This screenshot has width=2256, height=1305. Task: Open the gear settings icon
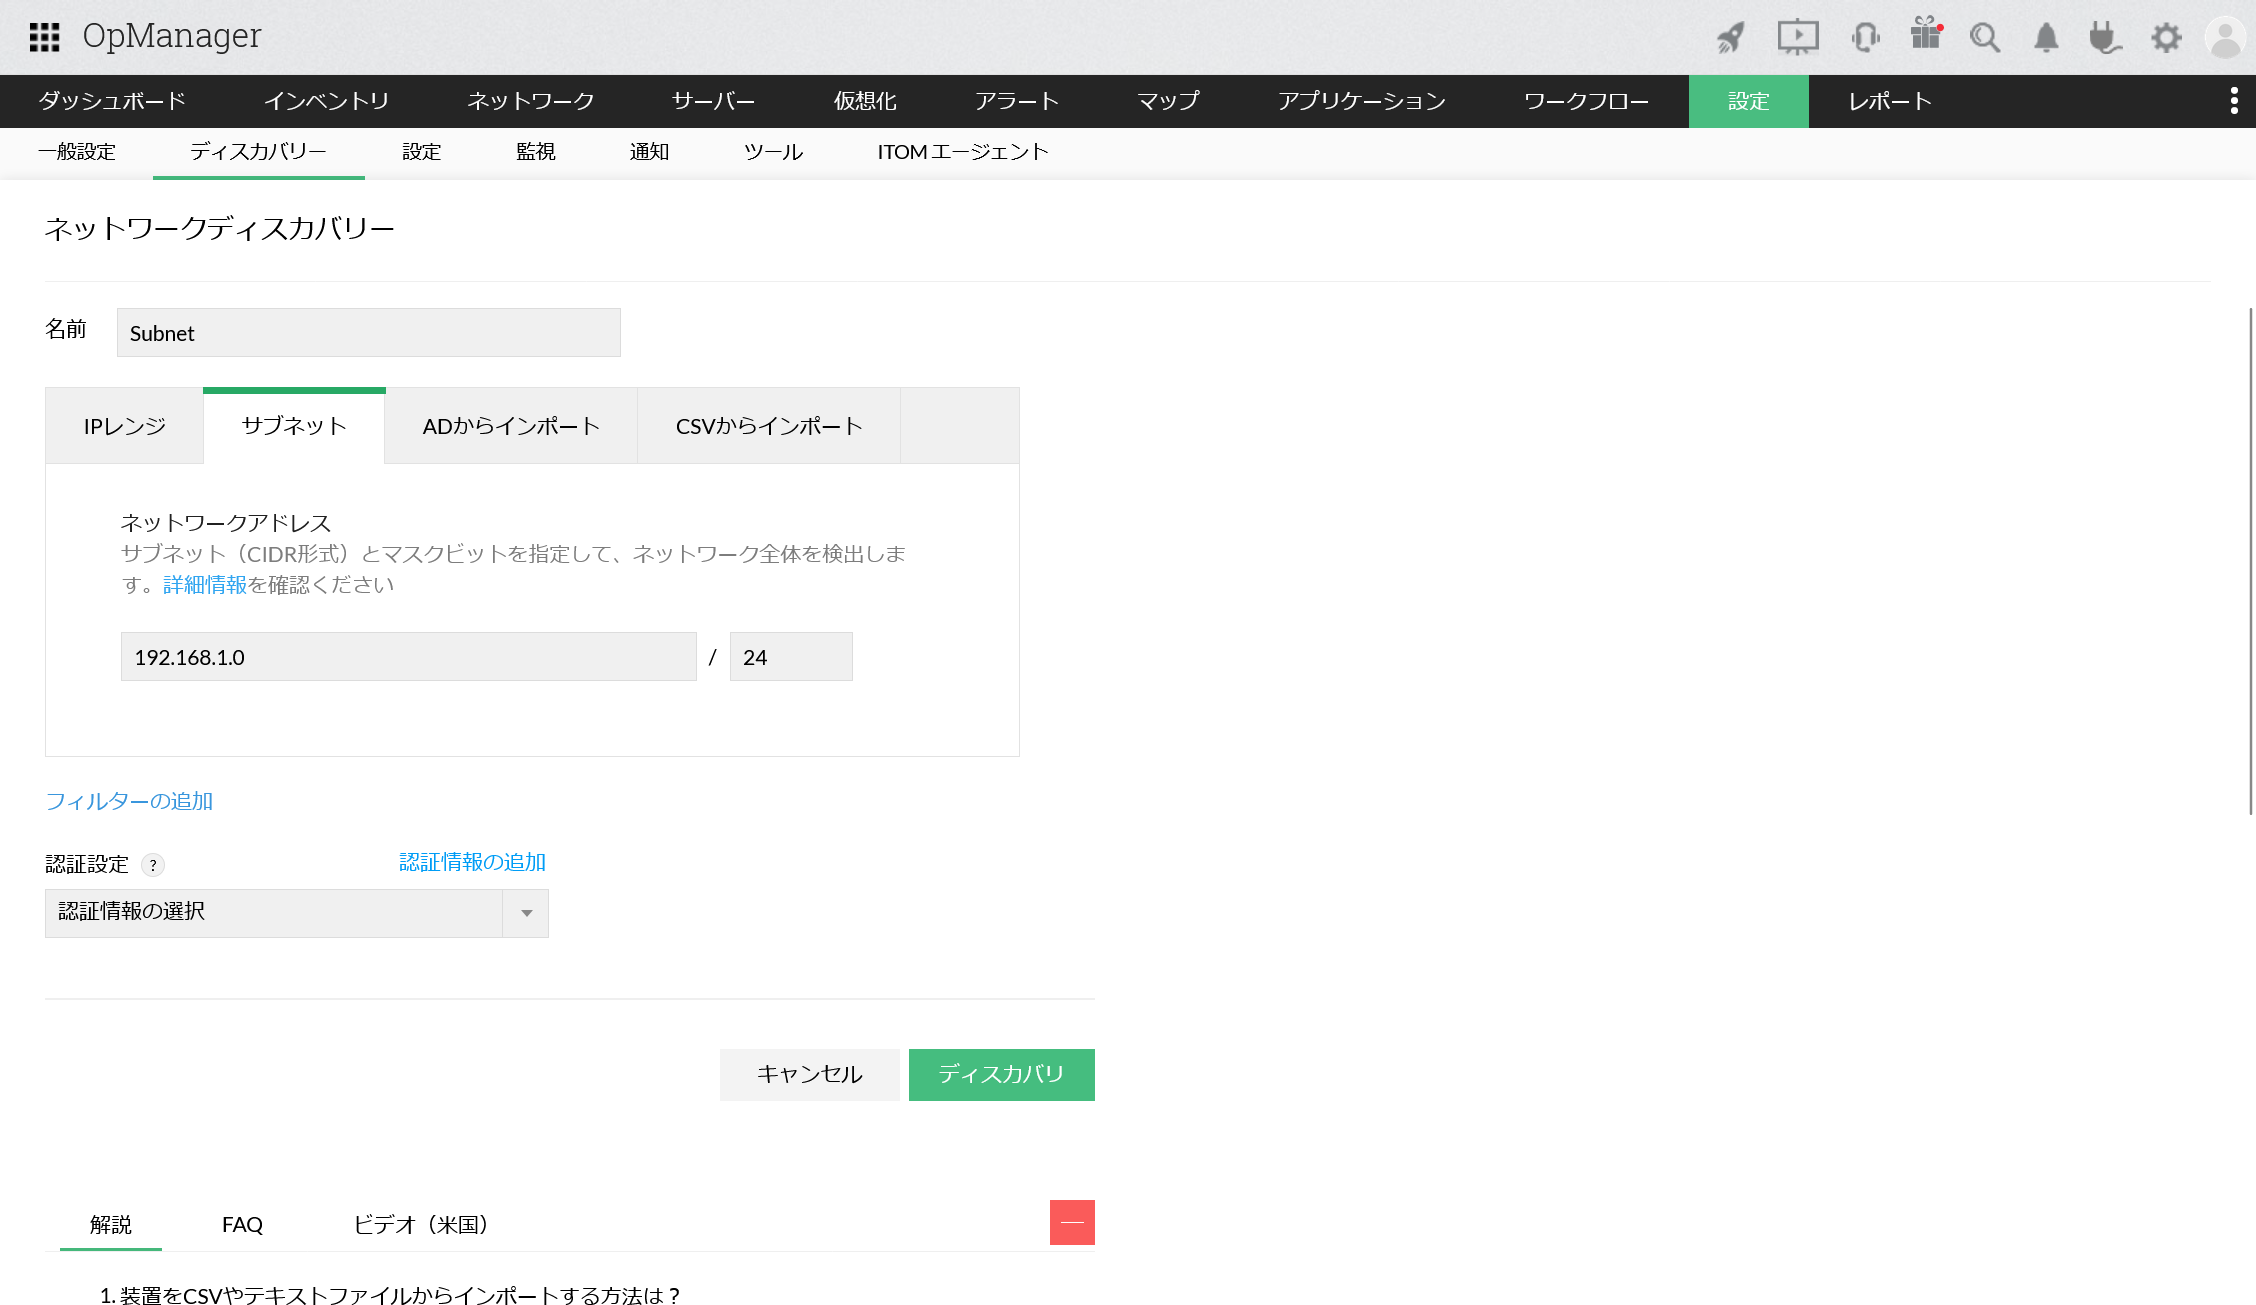(x=2166, y=38)
